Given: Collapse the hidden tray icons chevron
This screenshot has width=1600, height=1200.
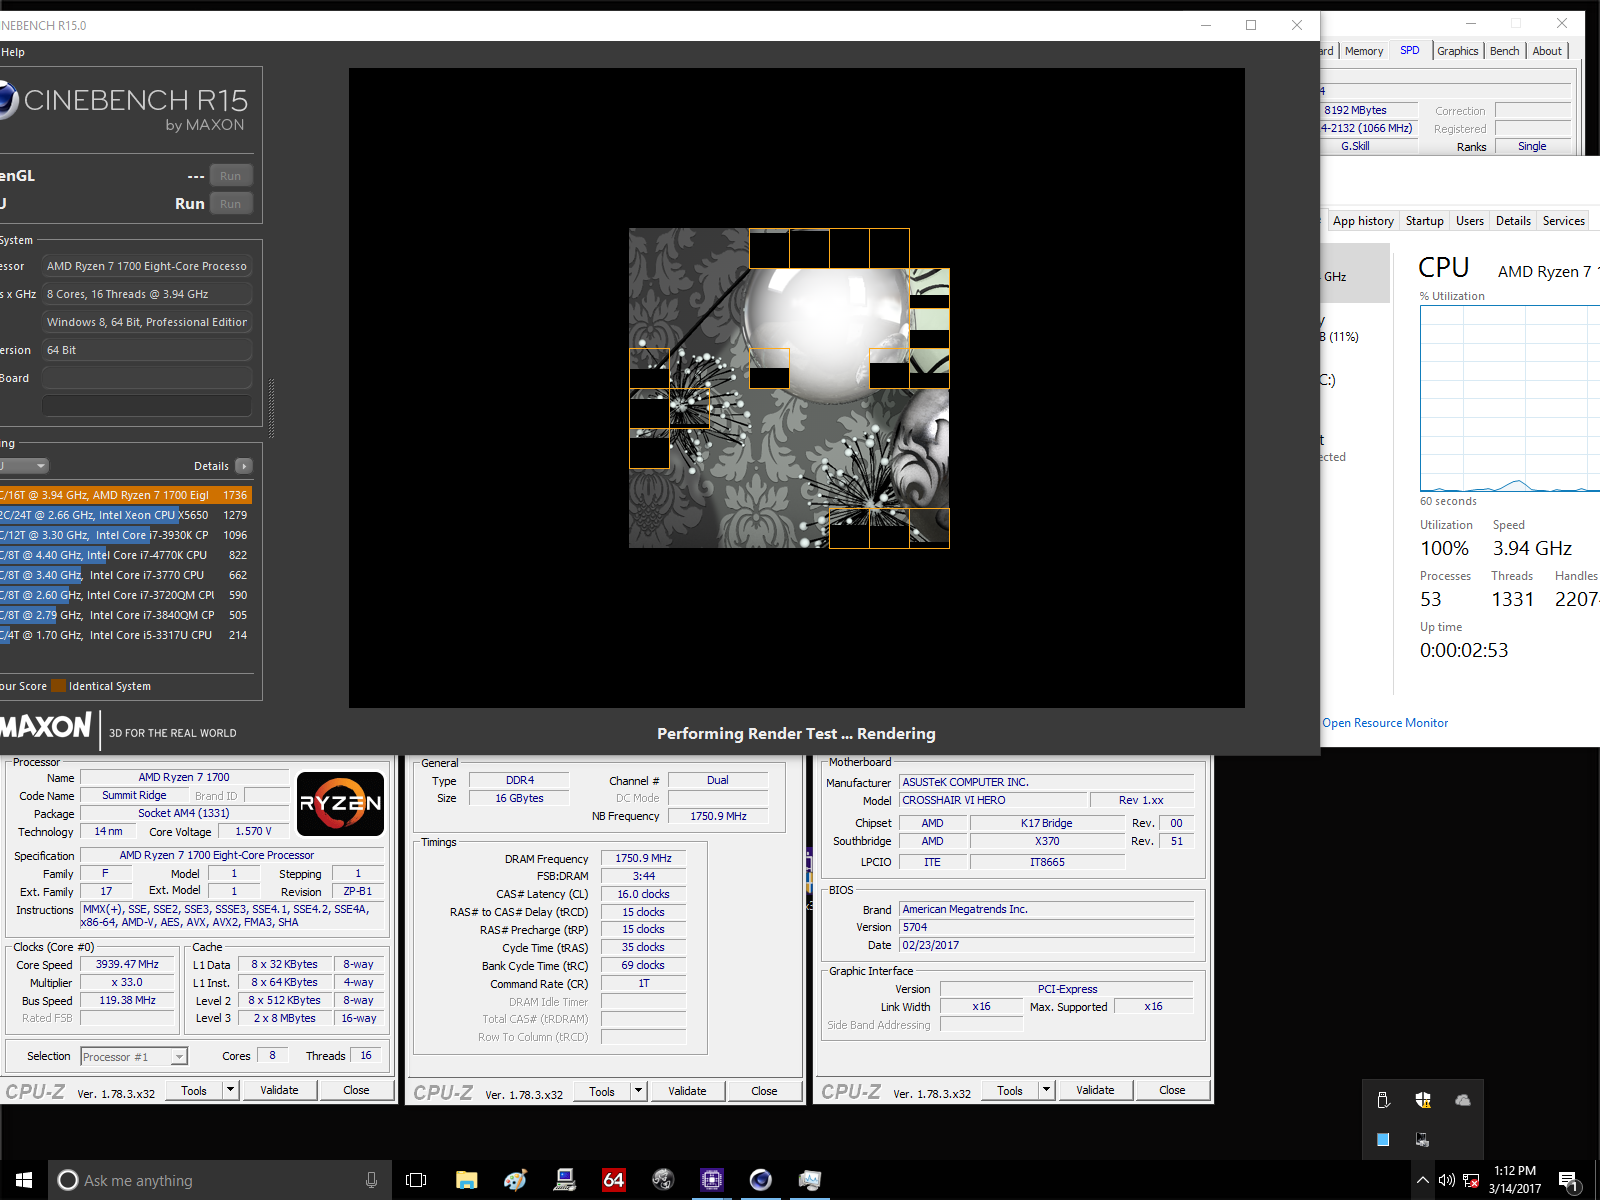Looking at the screenshot, I should pos(1422,1180).
